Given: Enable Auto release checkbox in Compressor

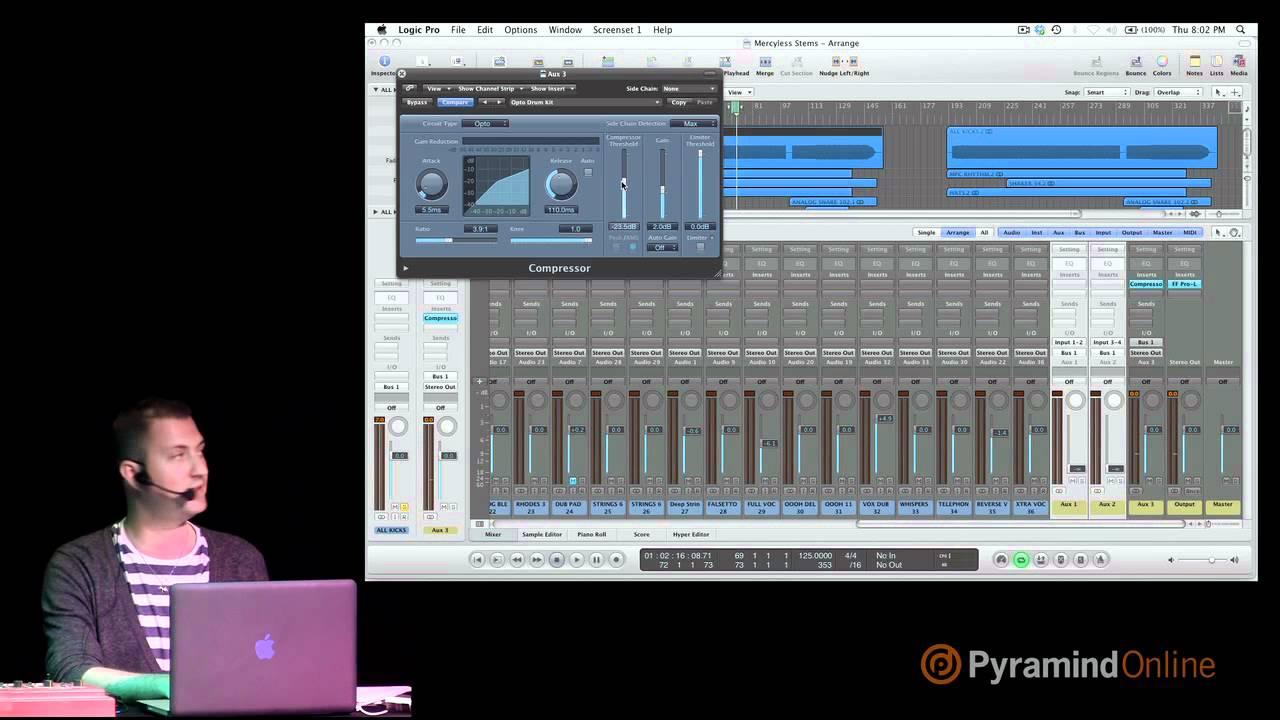Looking at the screenshot, I should coord(588,172).
